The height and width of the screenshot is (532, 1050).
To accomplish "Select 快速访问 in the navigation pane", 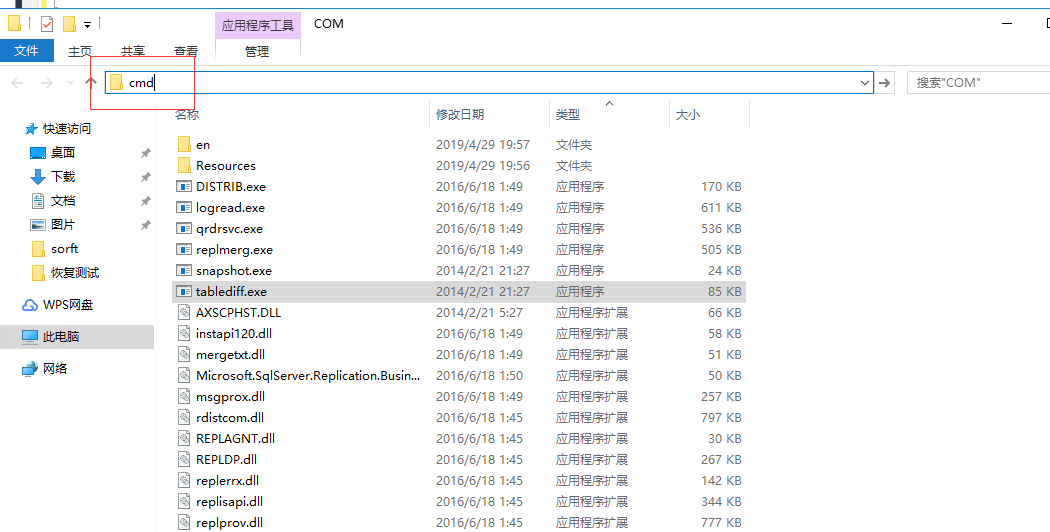I will pos(66,129).
